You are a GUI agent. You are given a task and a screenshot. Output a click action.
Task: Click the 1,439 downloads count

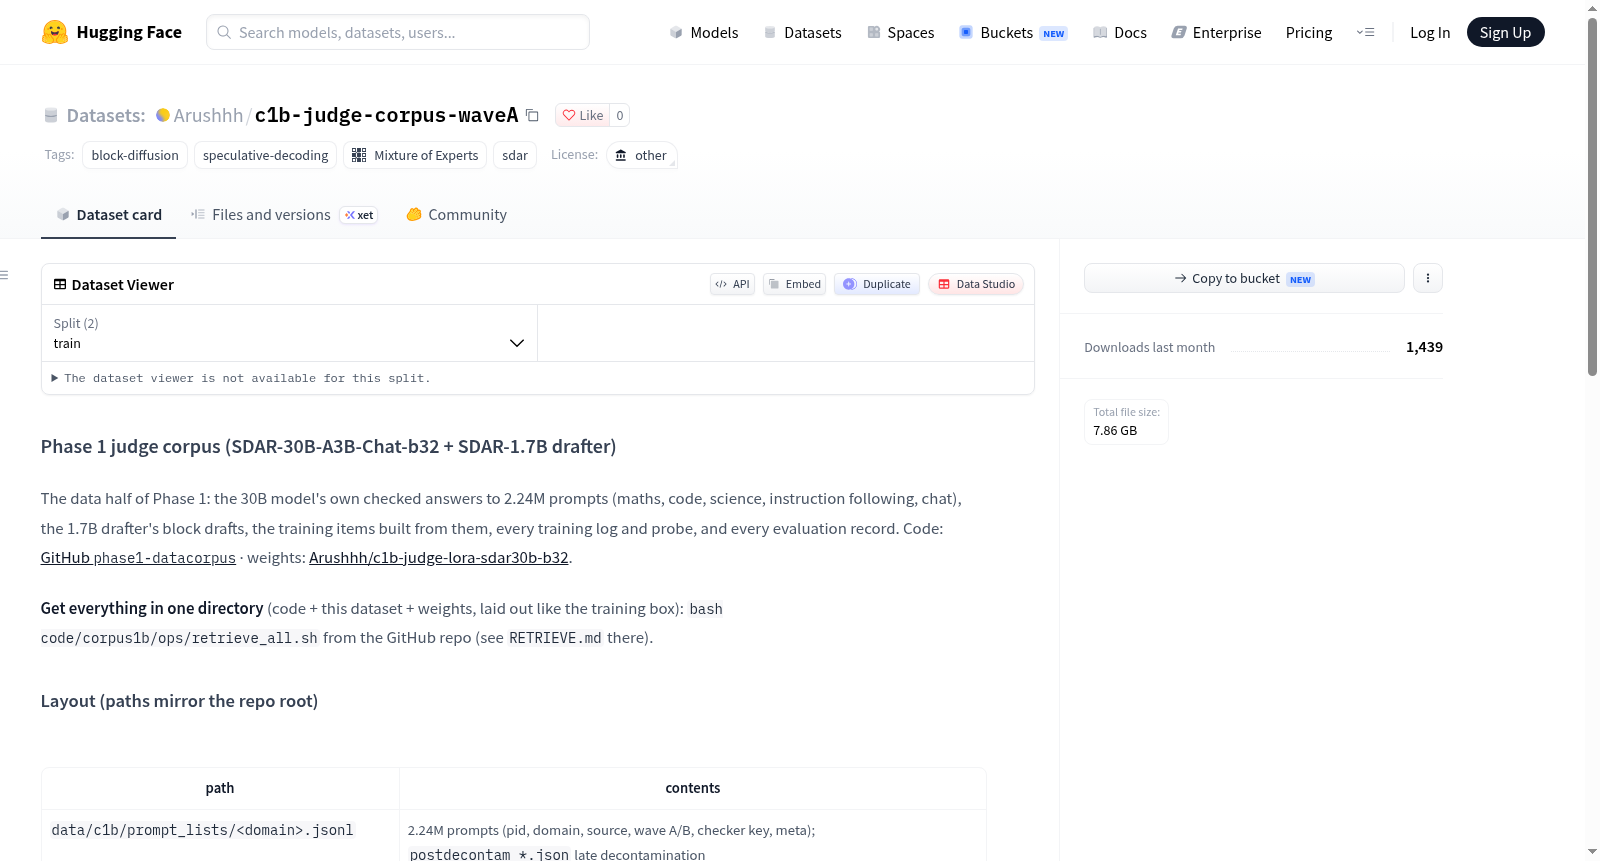point(1424,347)
